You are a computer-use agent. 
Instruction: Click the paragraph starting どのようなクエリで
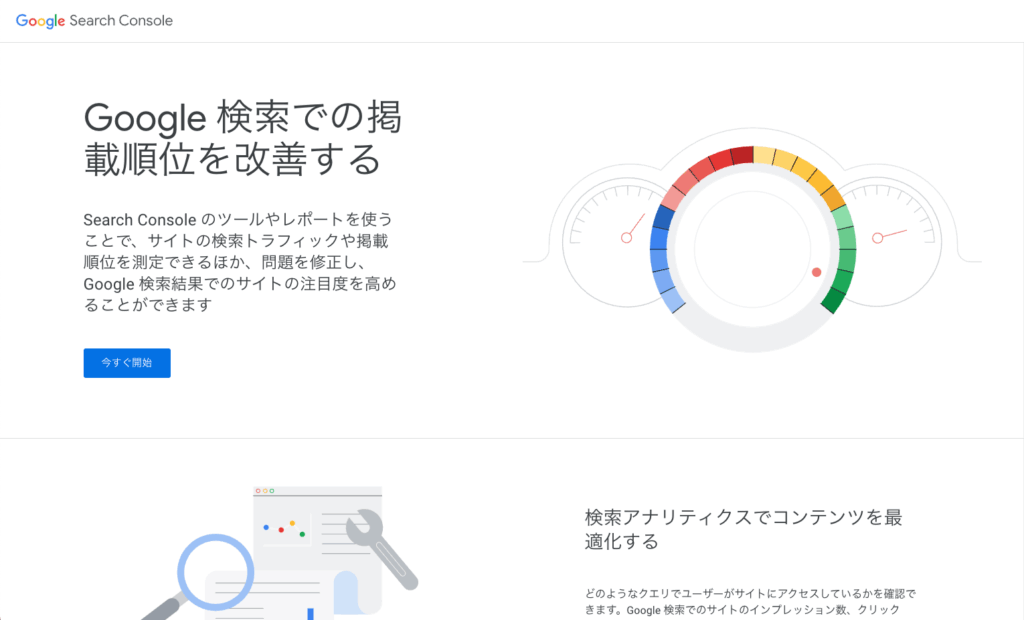coord(750,602)
